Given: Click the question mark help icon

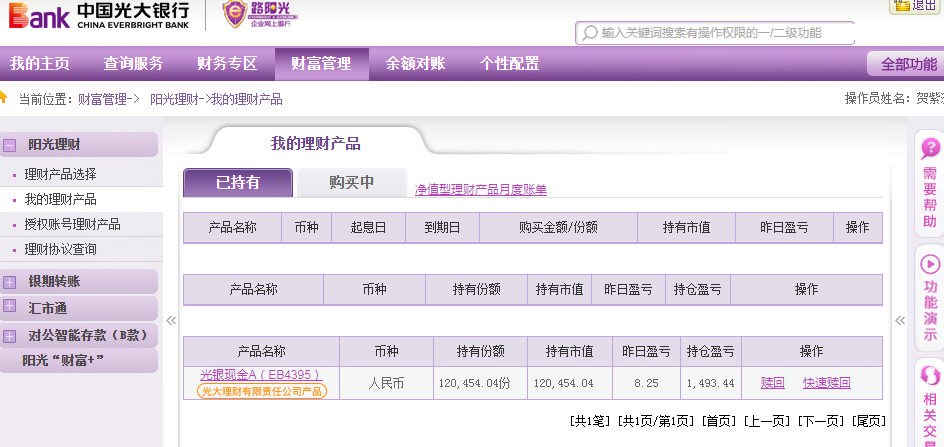Looking at the screenshot, I should [930, 148].
